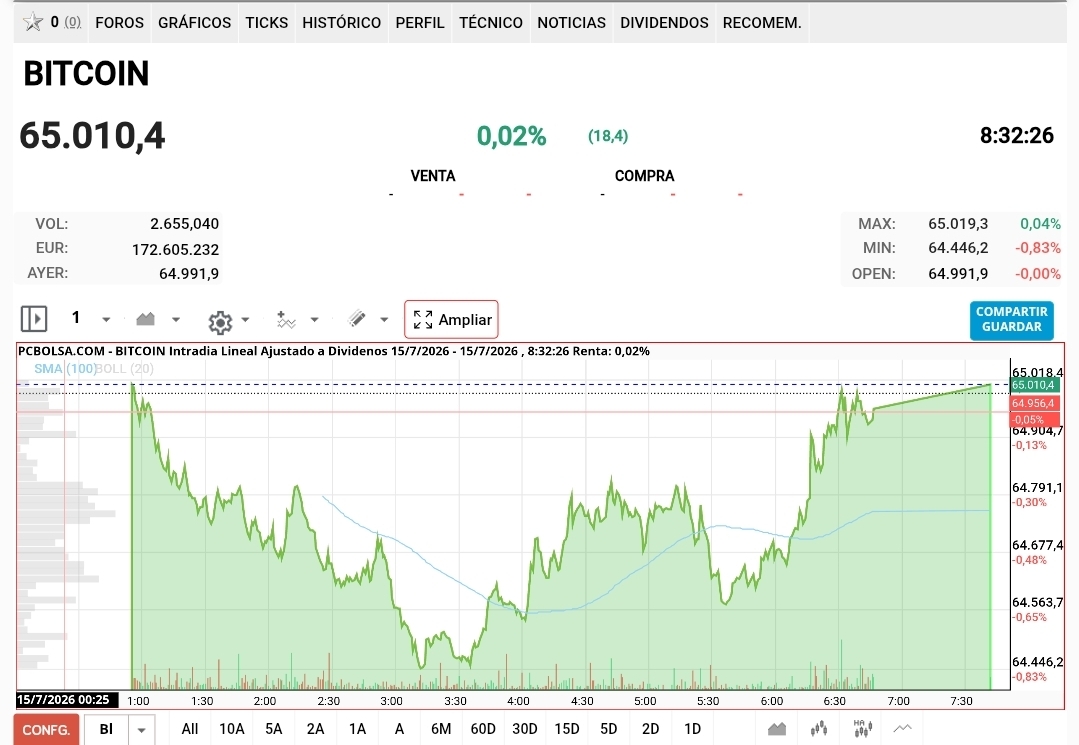Expand the interval dropdown showing 1
Screen dimensions: 1079x745
pos(106,320)
